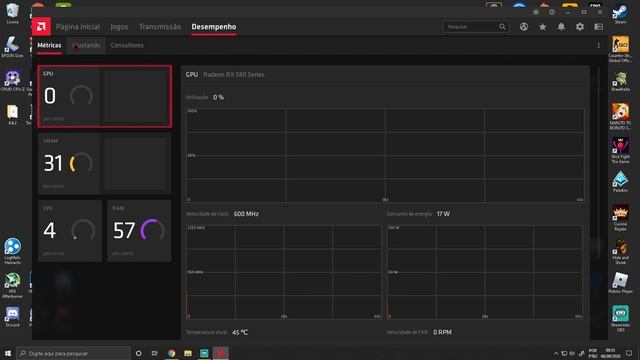Open Radeon settings gear icon
The image size is (640, 360).
(580, 27)
